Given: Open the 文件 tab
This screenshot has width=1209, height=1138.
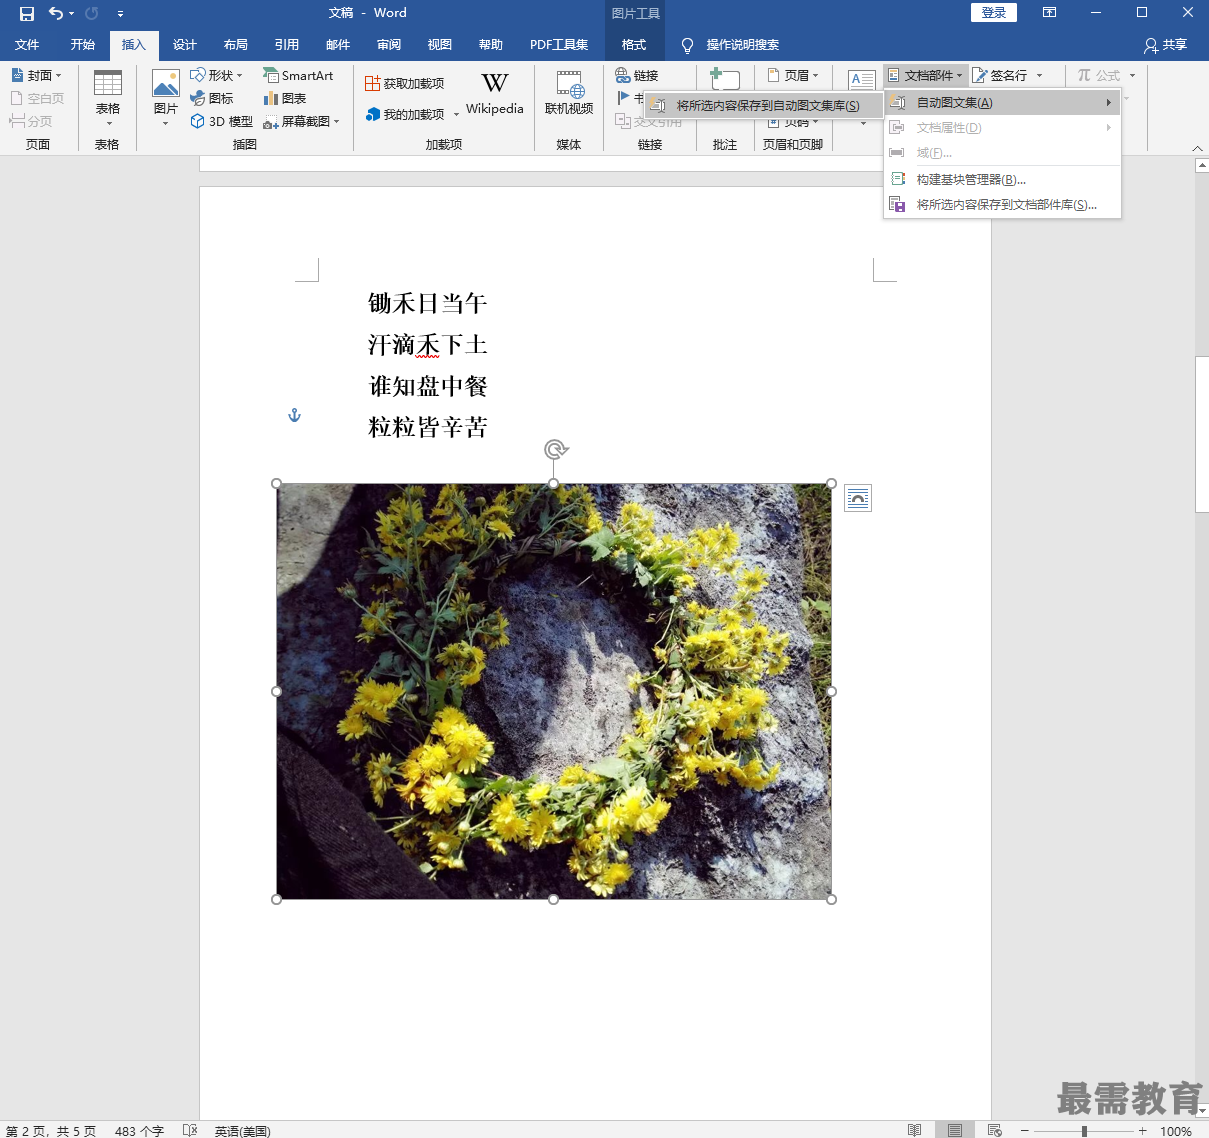Looking at the screenshot, I should [x=27, y=44].
